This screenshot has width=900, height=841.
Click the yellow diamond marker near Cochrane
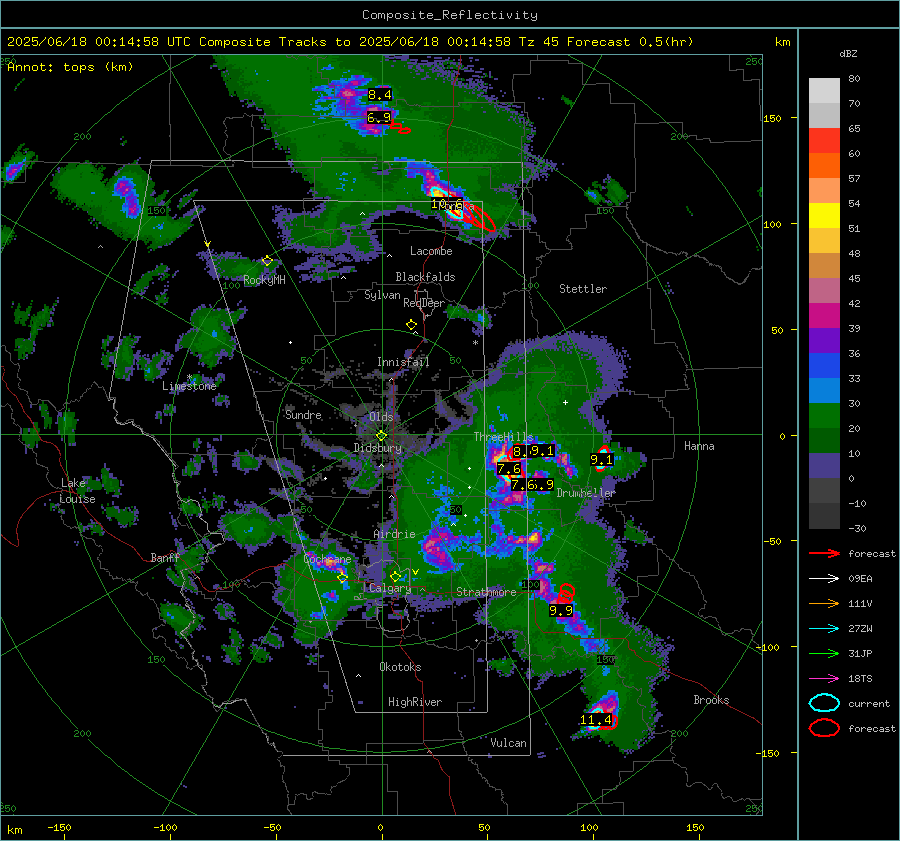tap(342, 578)
